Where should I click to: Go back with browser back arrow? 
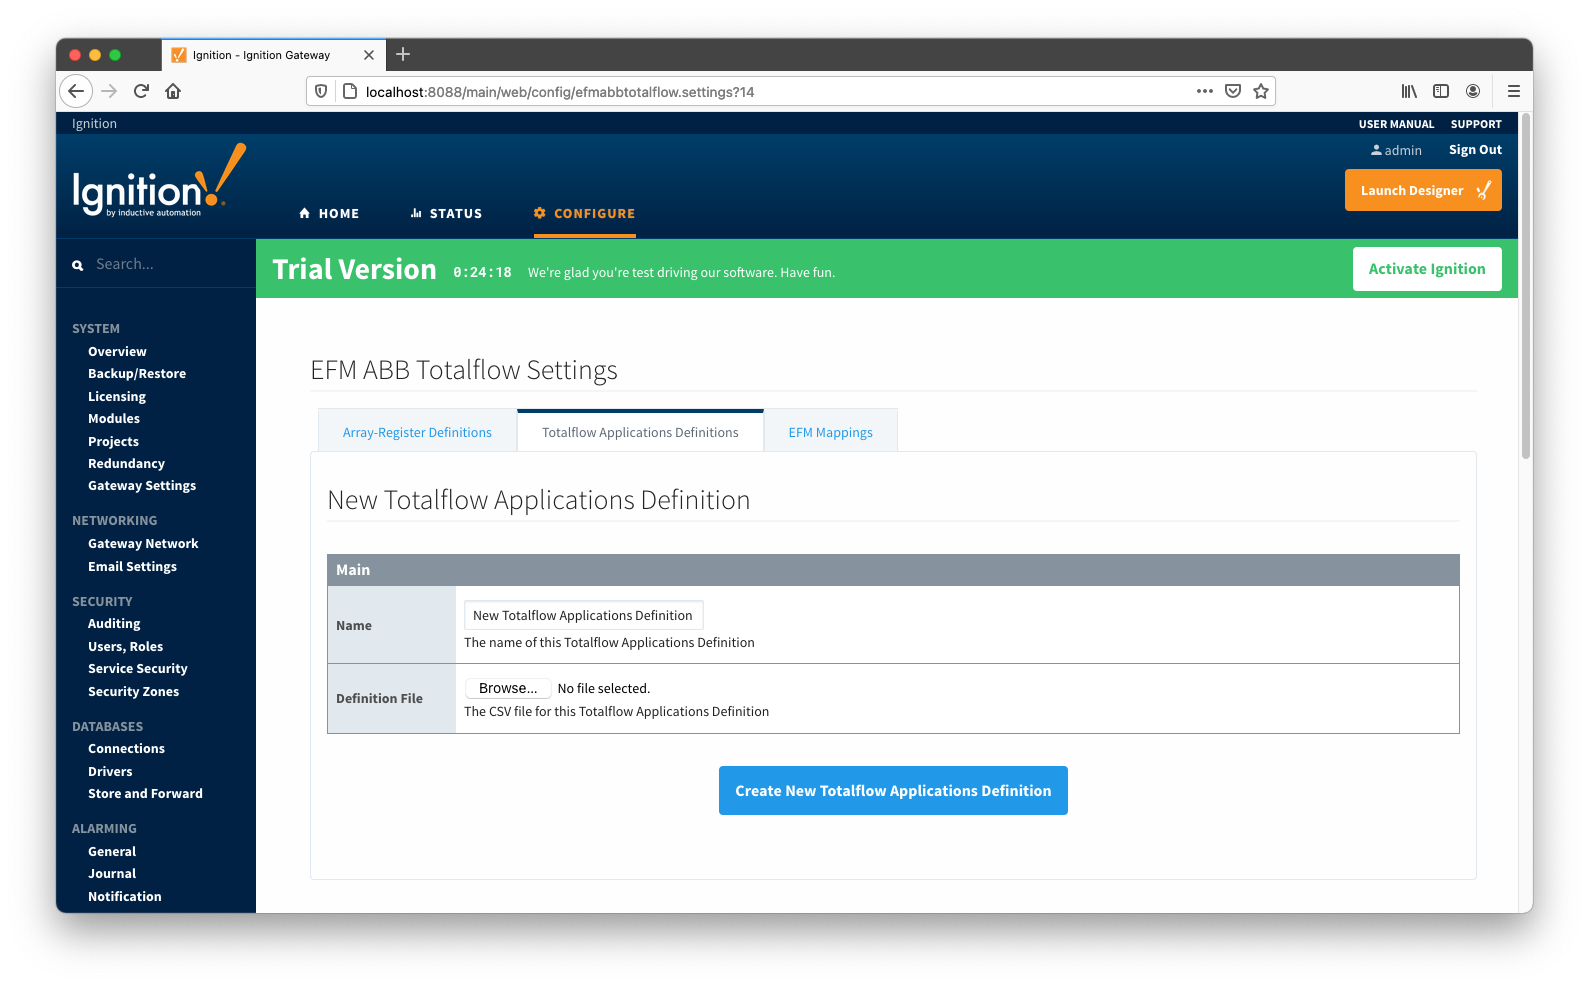click(76, 91)
